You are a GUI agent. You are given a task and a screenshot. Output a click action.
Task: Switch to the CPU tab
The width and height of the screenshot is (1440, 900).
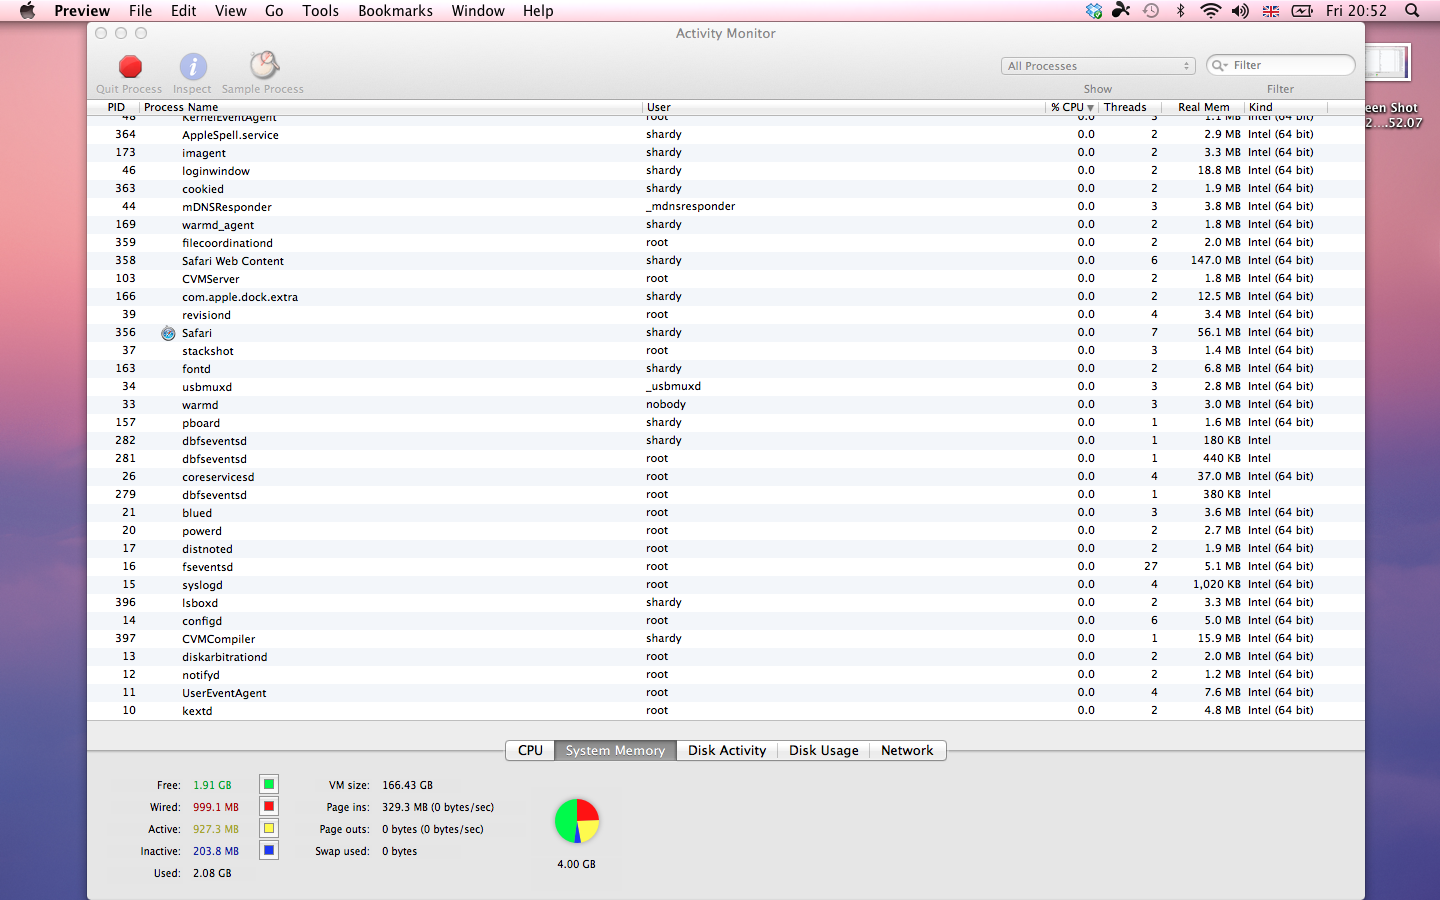tap(530, 750)
